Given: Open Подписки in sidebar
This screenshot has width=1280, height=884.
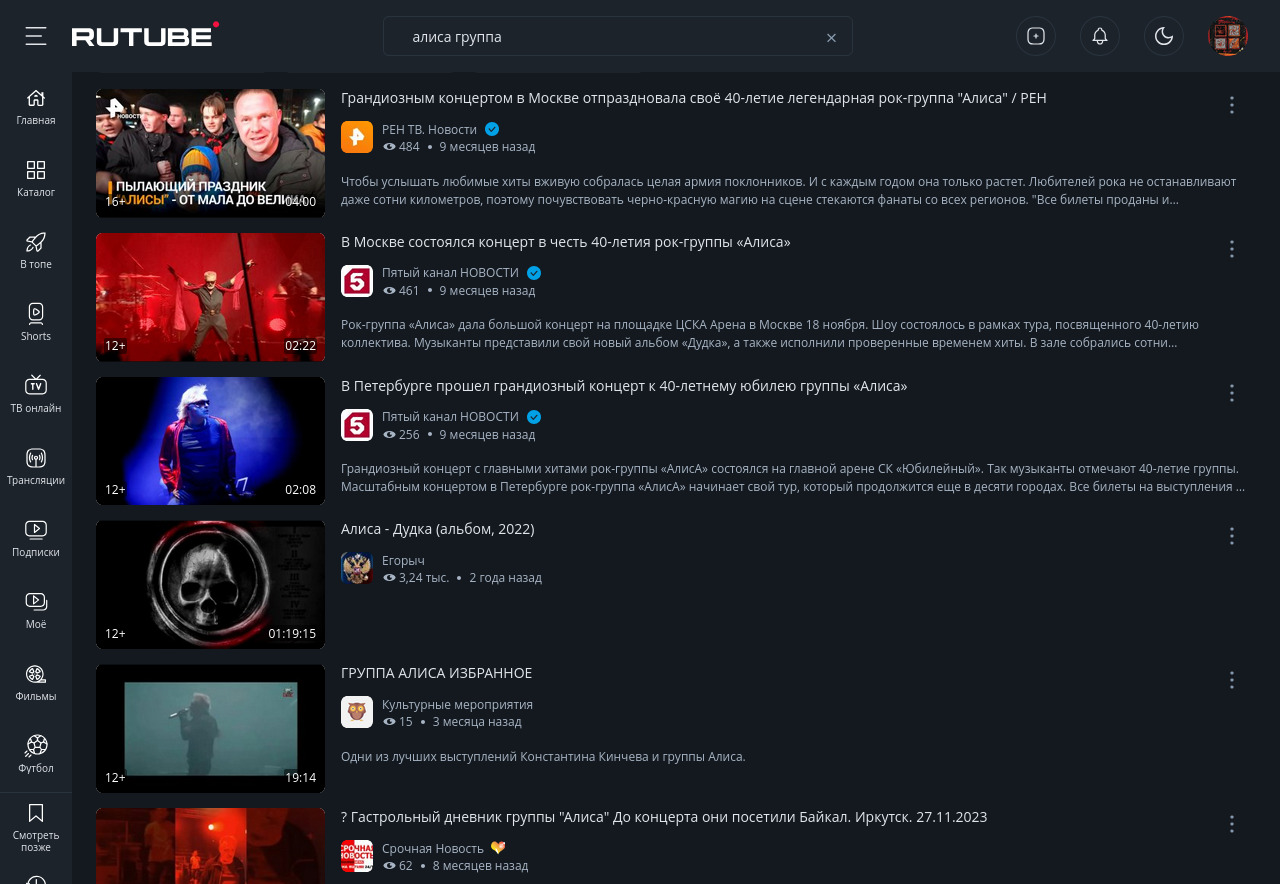Looking at the screenshot, I should pos(36,539).
